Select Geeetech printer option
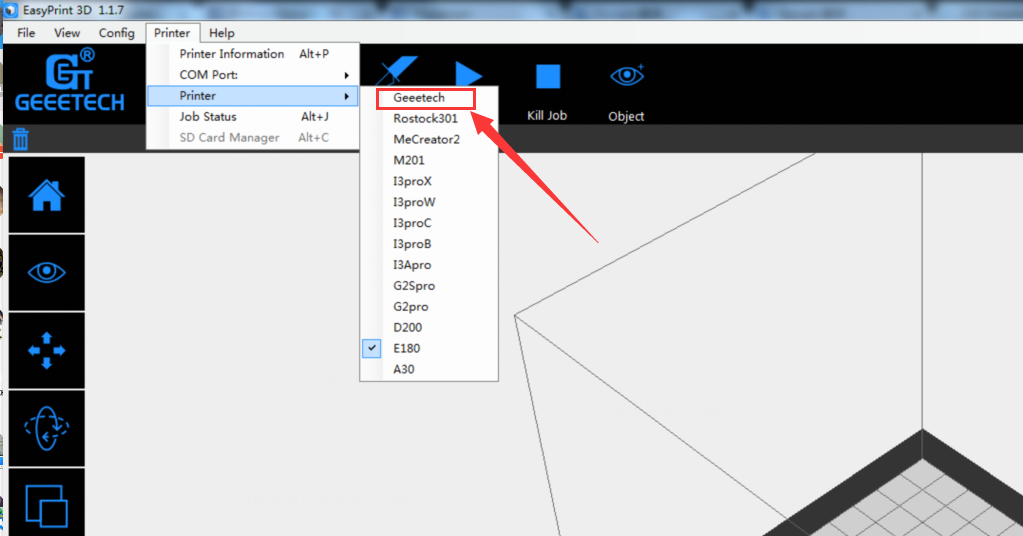The image size is (1023, 536). [419, 98]
